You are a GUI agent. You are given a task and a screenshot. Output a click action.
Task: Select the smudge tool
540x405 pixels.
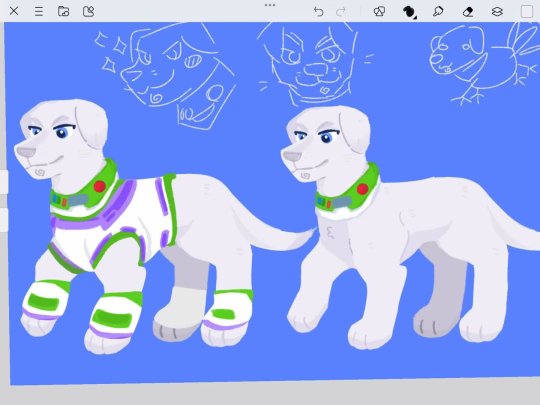(x=438, y=12)
